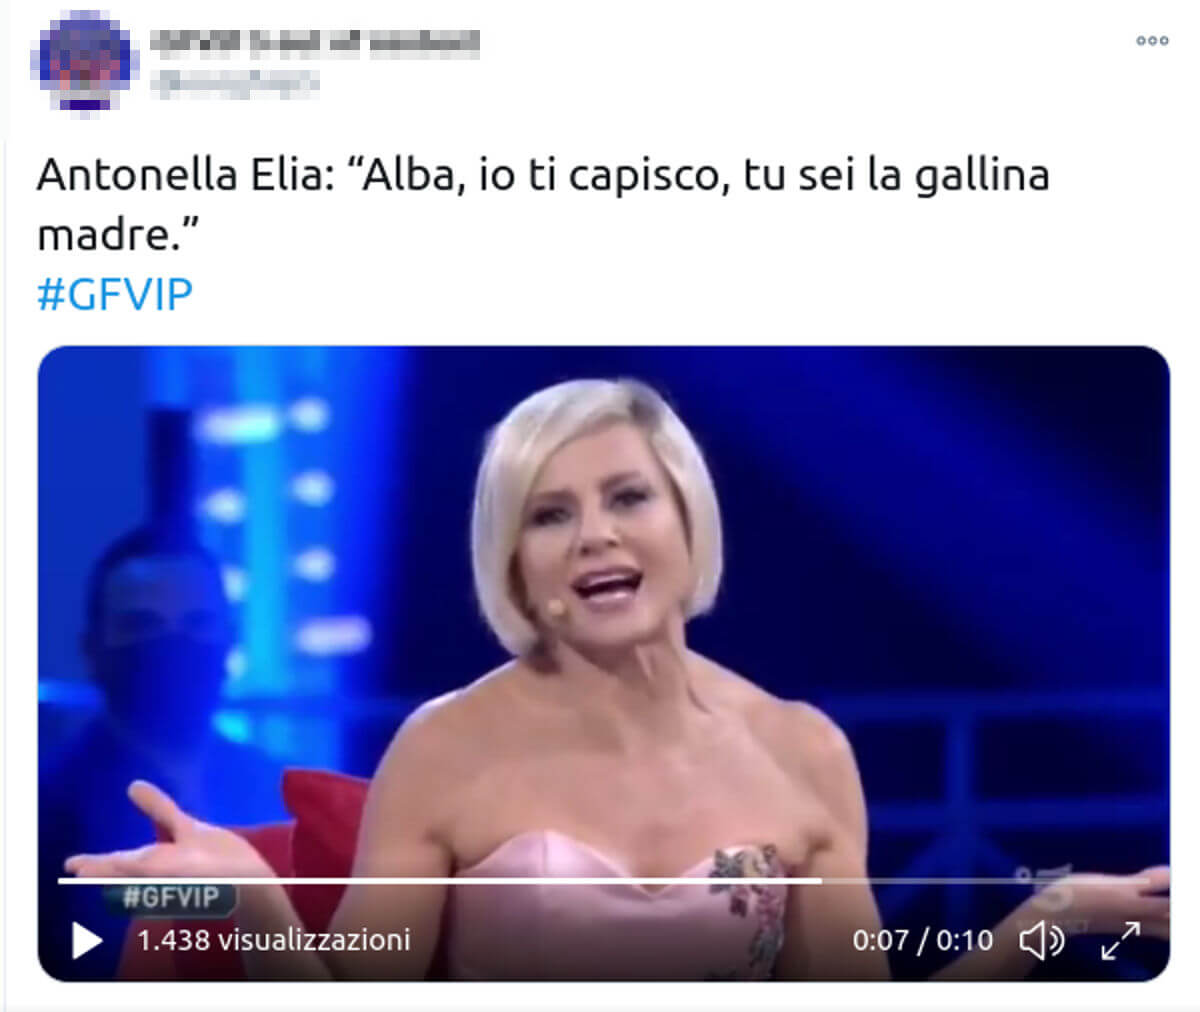1200x1012 pixels.
Task: Open the author's blurred display name
Action: pyautogui.click(x=315, y=42)
